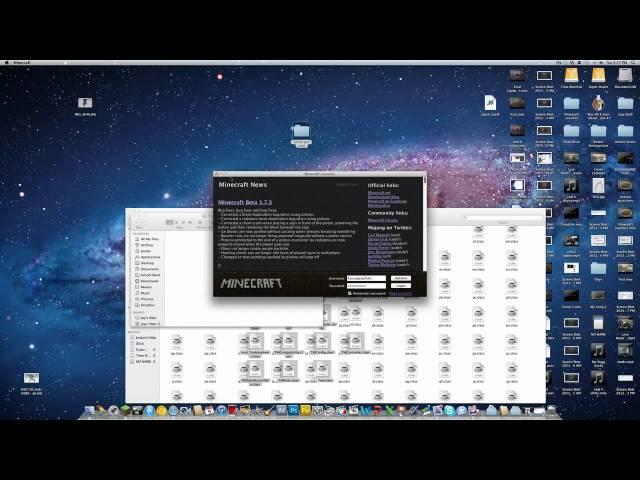Select Music in Finder sidebar
This screenshot has height=480, width=640.
142,293
